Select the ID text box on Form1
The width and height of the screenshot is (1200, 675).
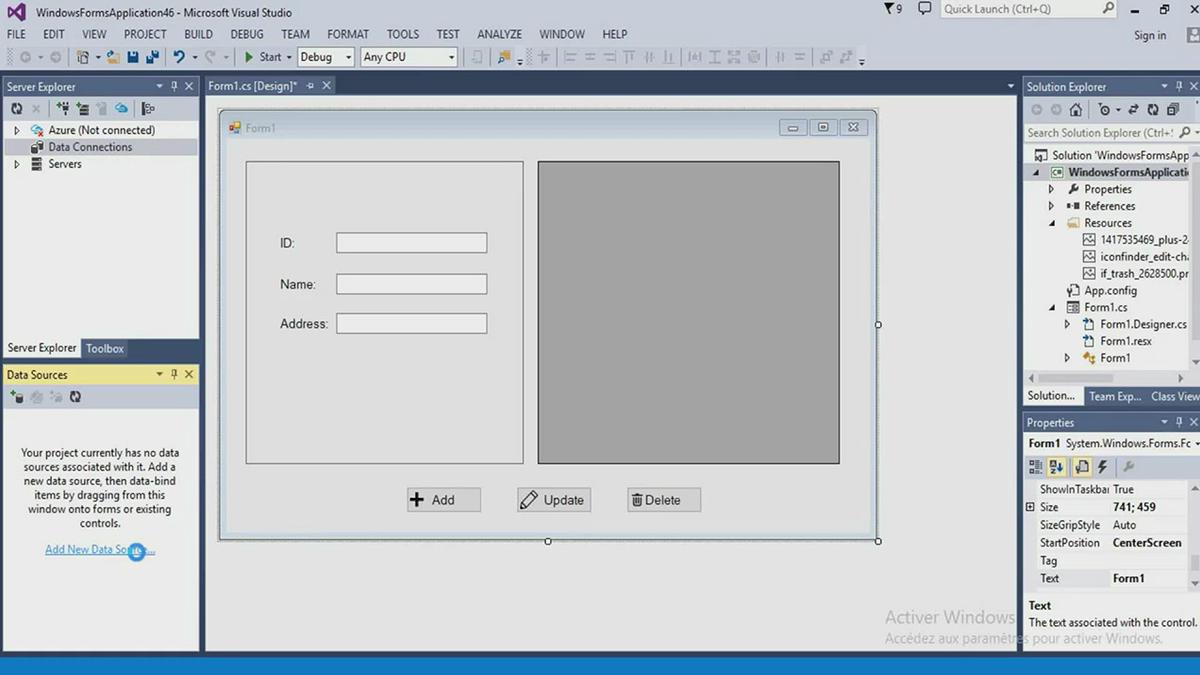click(x=411, y=242)
